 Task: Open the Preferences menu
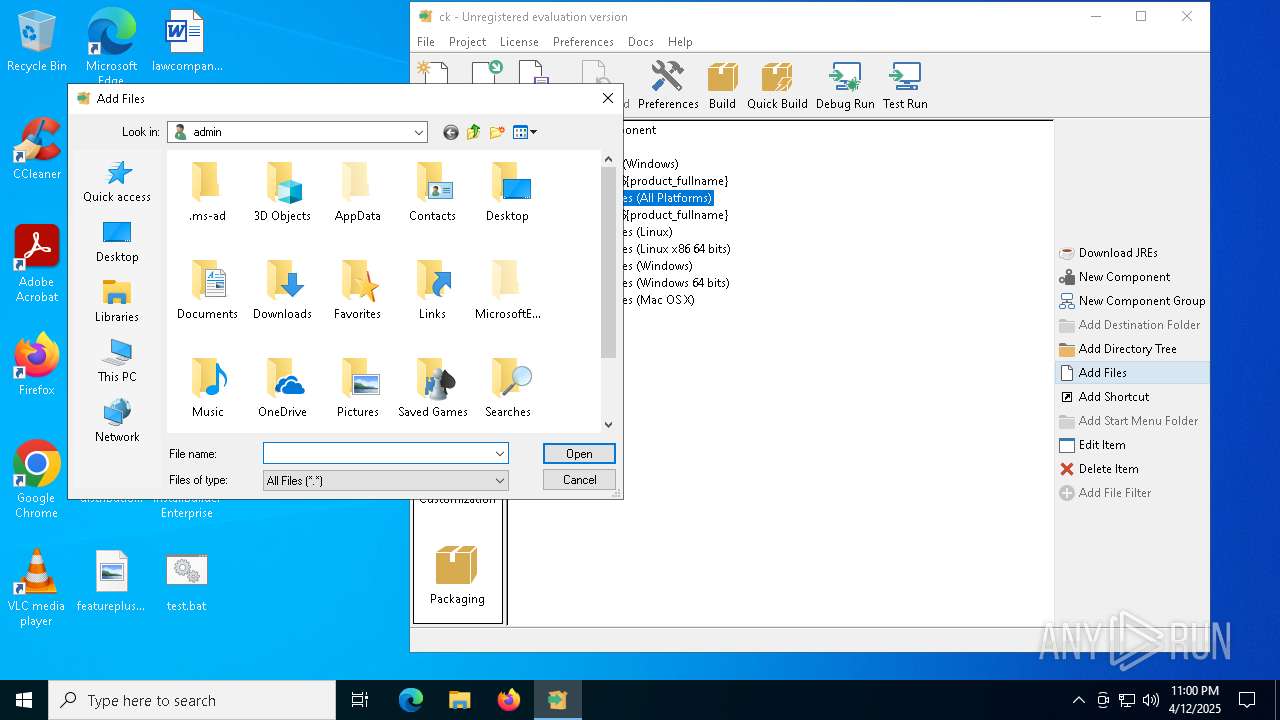583,42
